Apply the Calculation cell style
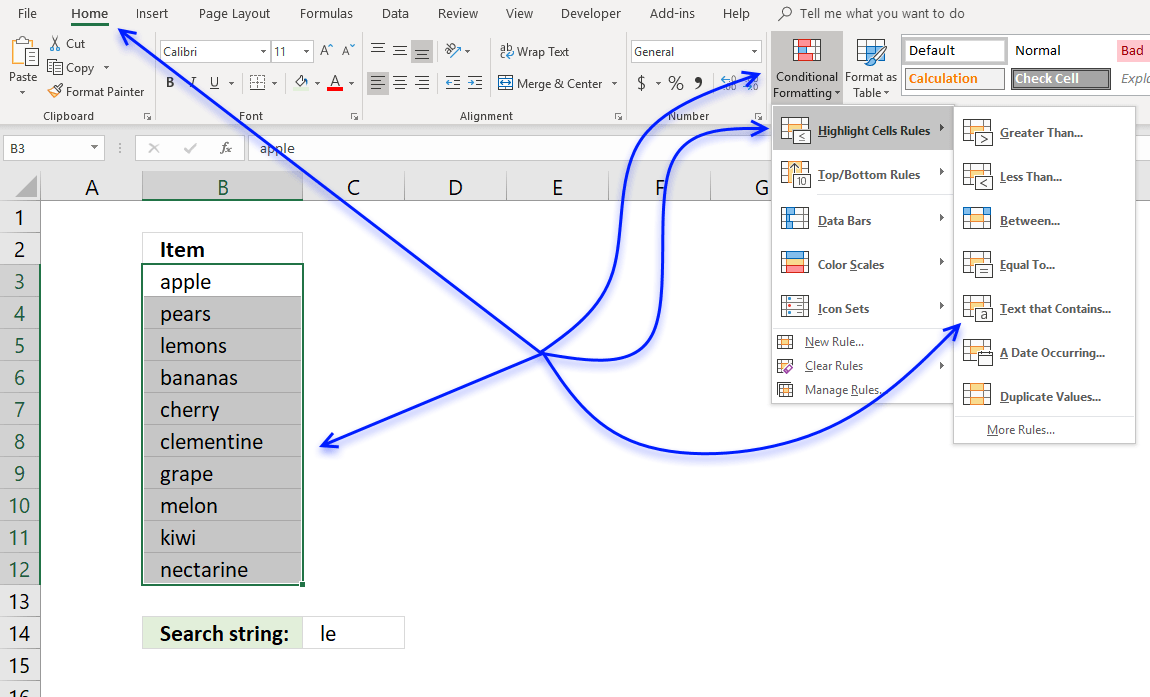This screenshot has width=1150, height=697. (954, 79)
